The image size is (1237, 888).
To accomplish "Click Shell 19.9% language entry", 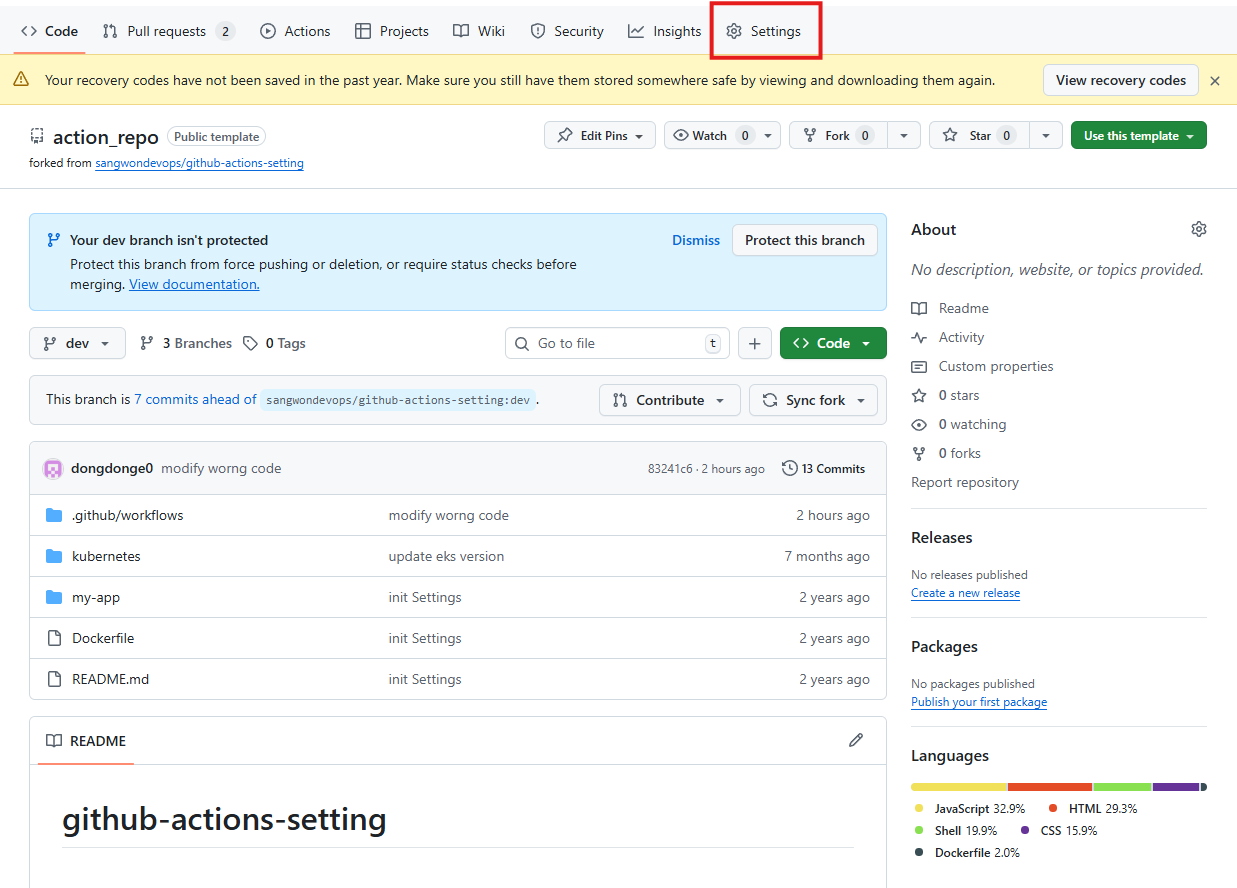I will [x=956, y=830].
